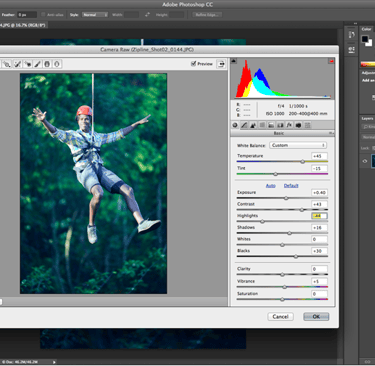
Task: Open the Split Toning panel tab
Action: pyautogui.click(x=271, y=125)
